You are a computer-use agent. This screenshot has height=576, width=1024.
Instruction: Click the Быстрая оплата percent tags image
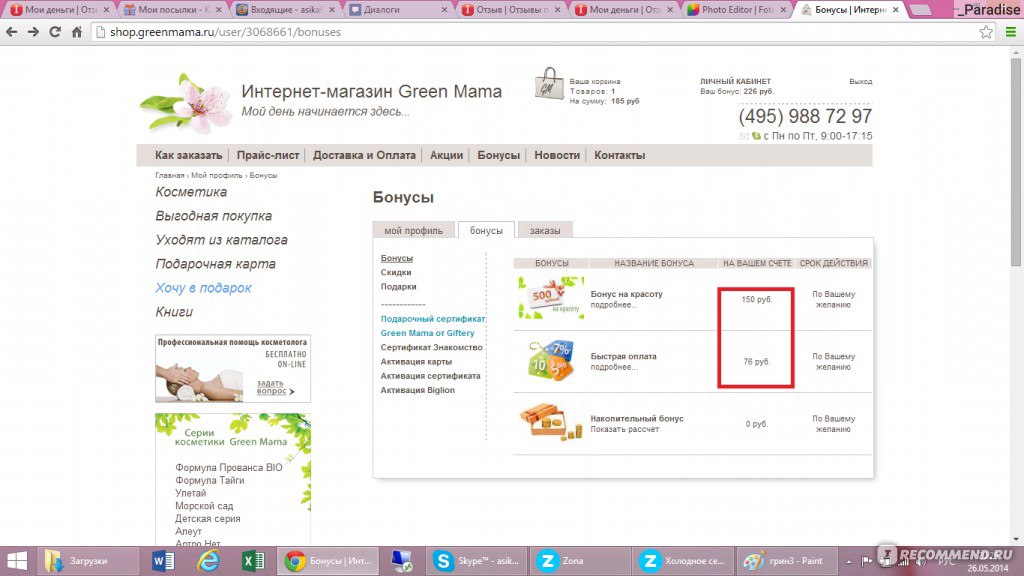click(x=551, y=360)
